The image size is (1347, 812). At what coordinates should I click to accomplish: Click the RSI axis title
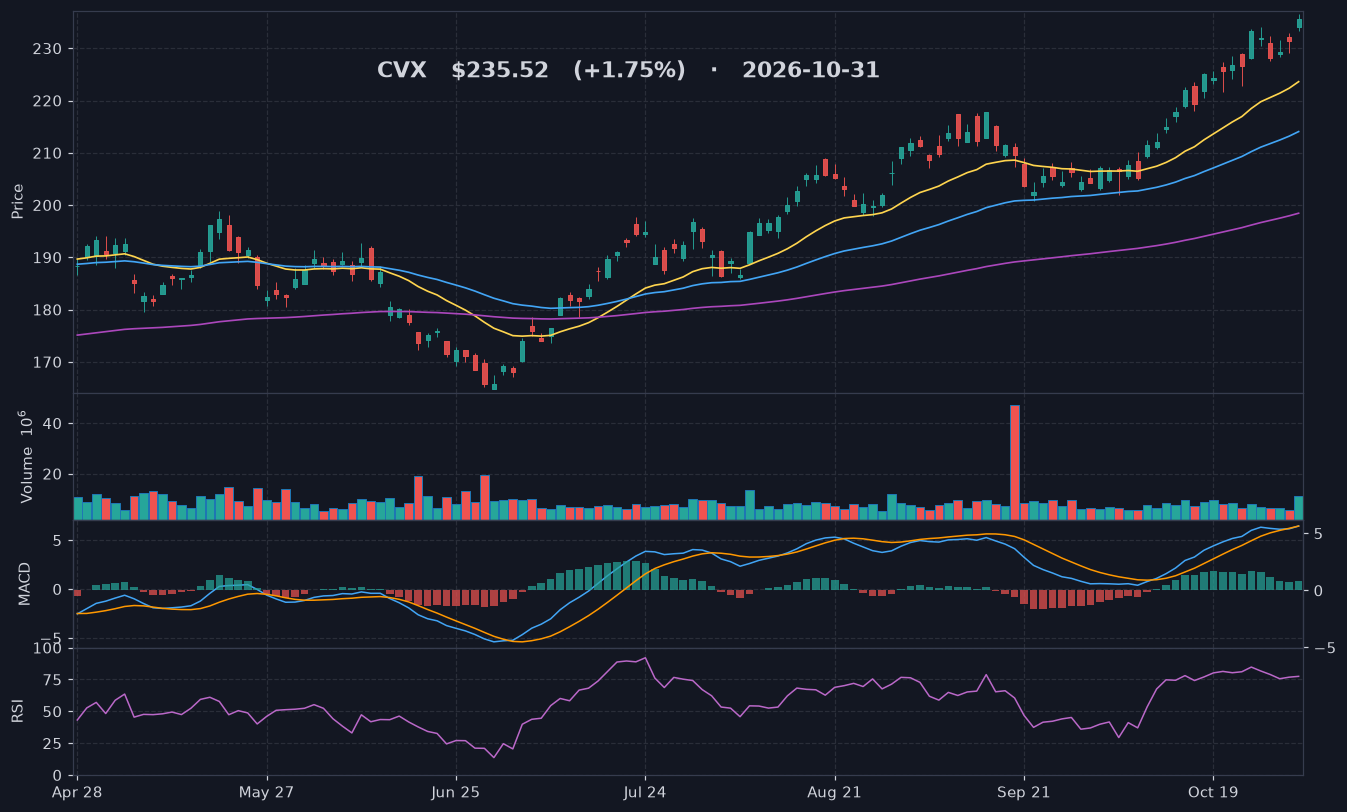tap(17, 711)
